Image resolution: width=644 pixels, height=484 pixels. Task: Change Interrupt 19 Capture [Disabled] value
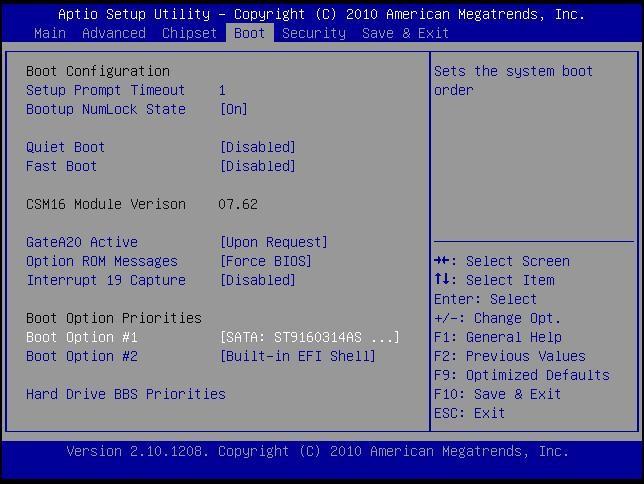[257, 280]
